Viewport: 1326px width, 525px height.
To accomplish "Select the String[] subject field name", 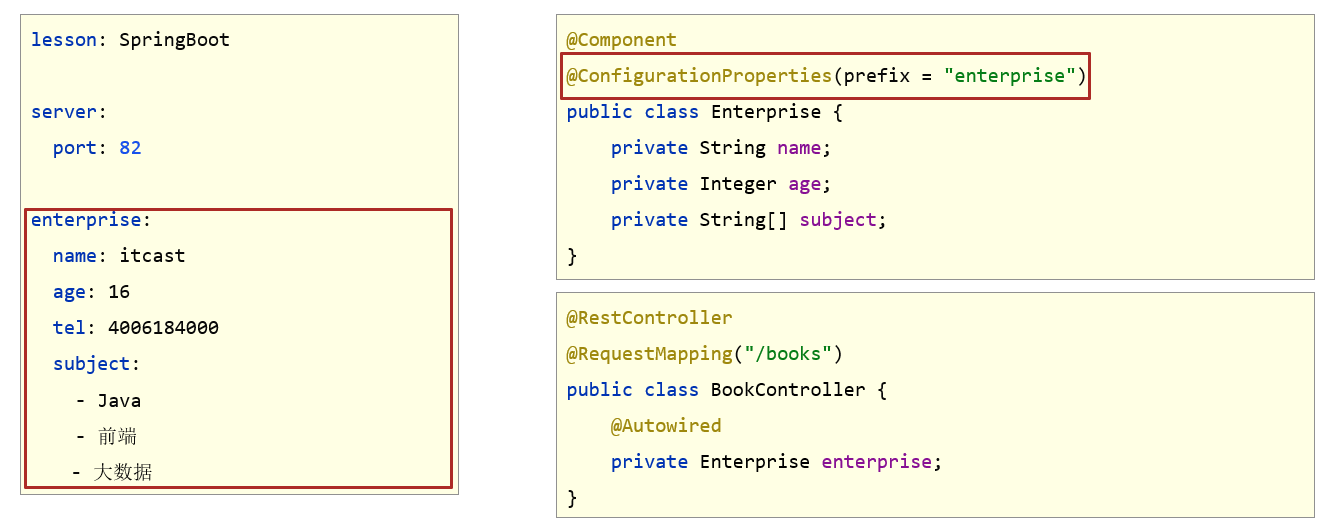I will coord(838,220).
